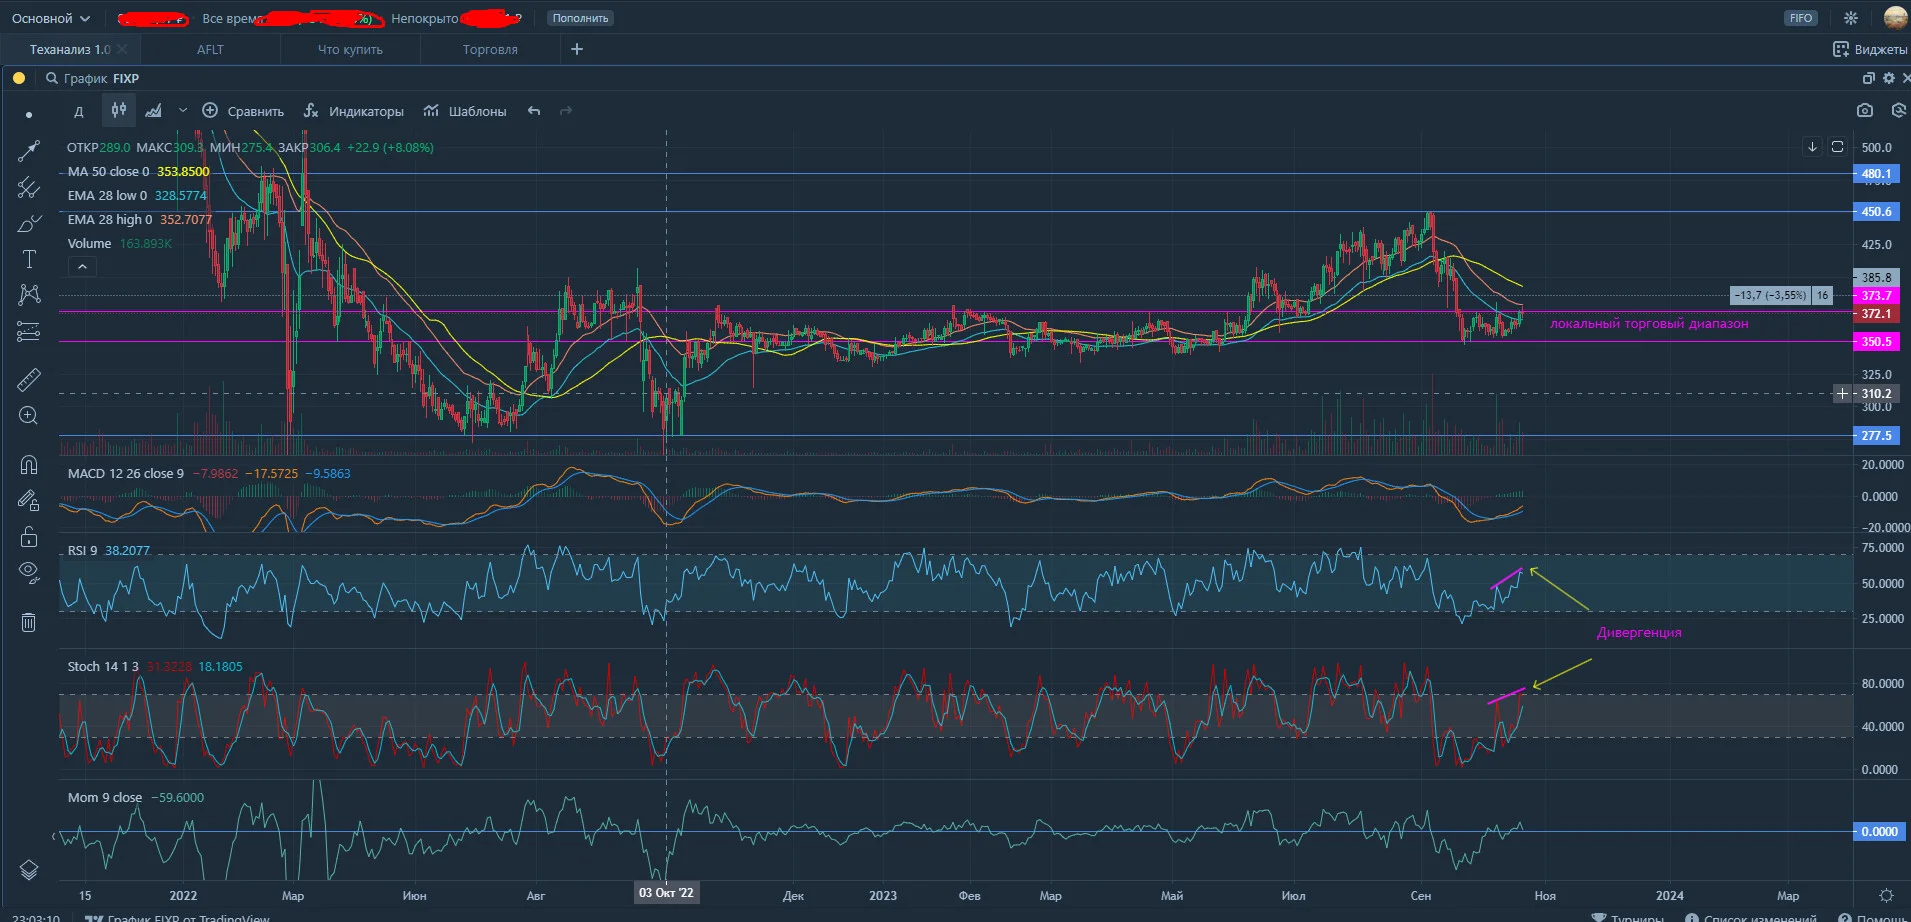Image resolution: width=1911 pixels, height=922 pixels.
Task: Toggle visibility of all drawings
Action: [x=29, y=573]
